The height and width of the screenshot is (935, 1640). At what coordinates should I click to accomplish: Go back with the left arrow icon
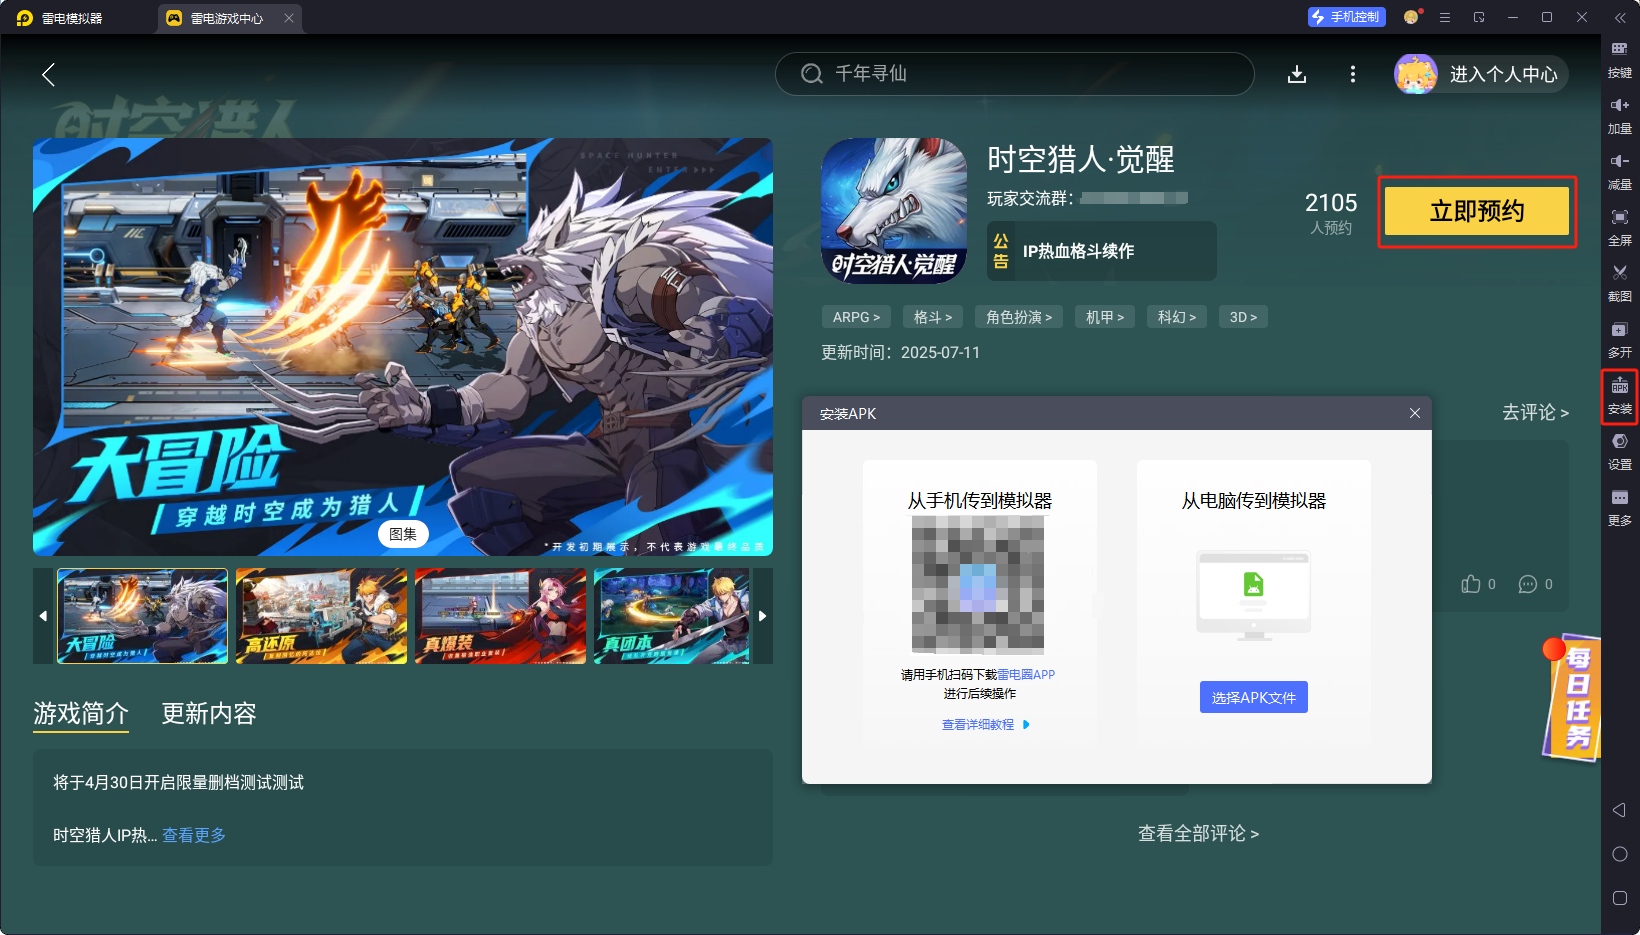click(x=48, y=74)
